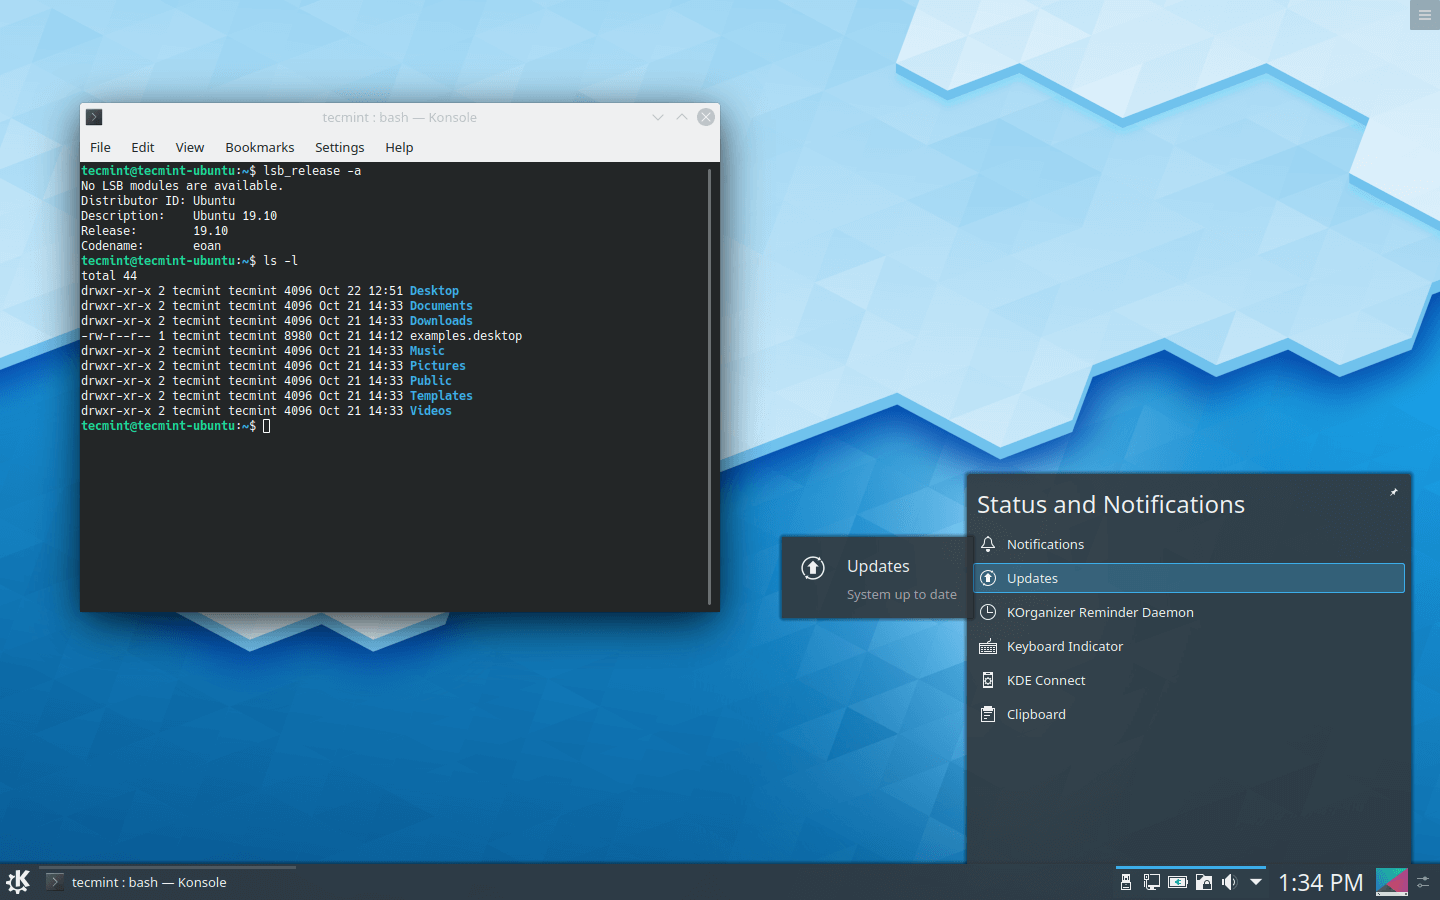This screenshot has height=900, width=1440.
Task: Open the Clipboard manager icon
Action: [988, 714]
